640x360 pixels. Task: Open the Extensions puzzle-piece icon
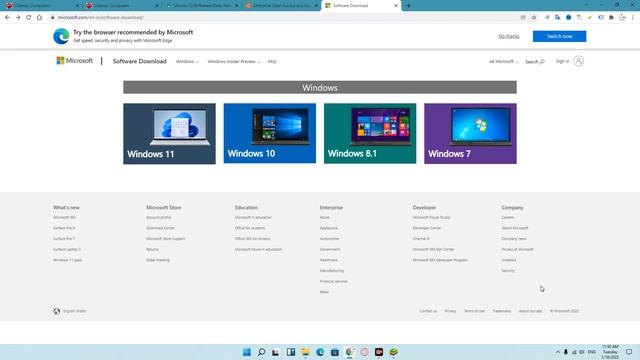pos(611,18)
